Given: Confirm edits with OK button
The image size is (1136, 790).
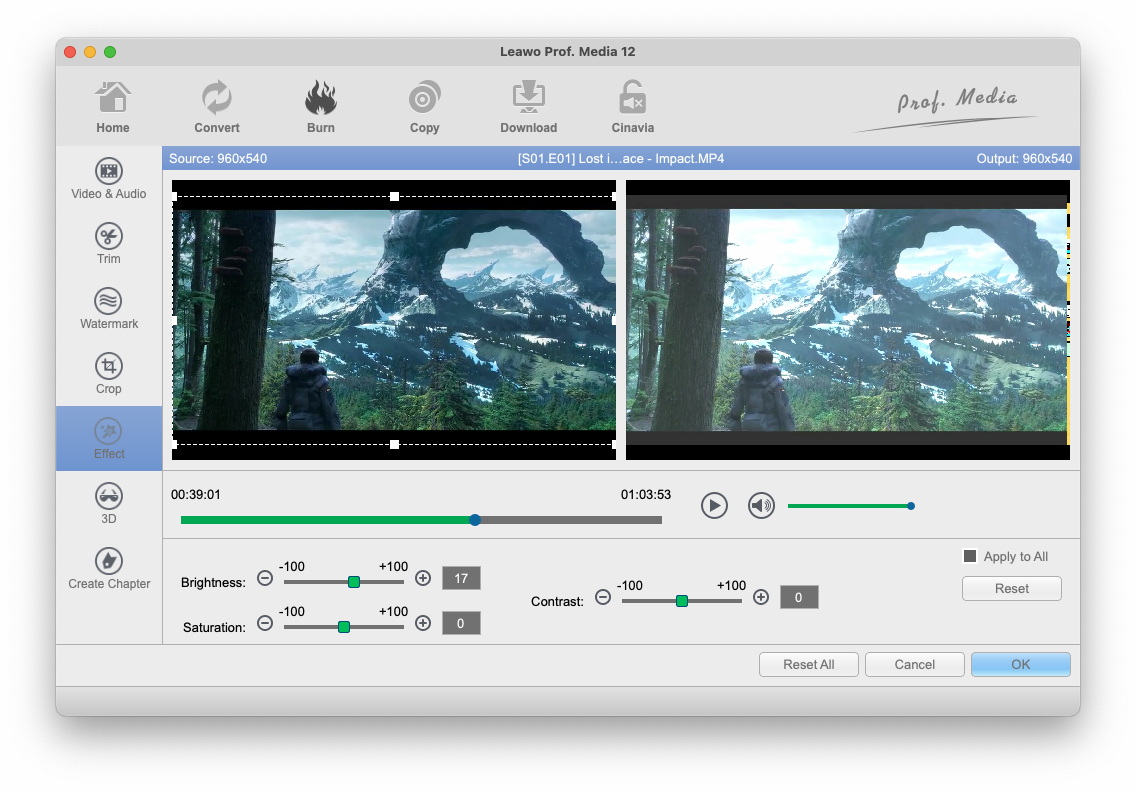Looking at the screenshot, I should pos(1020,665).
